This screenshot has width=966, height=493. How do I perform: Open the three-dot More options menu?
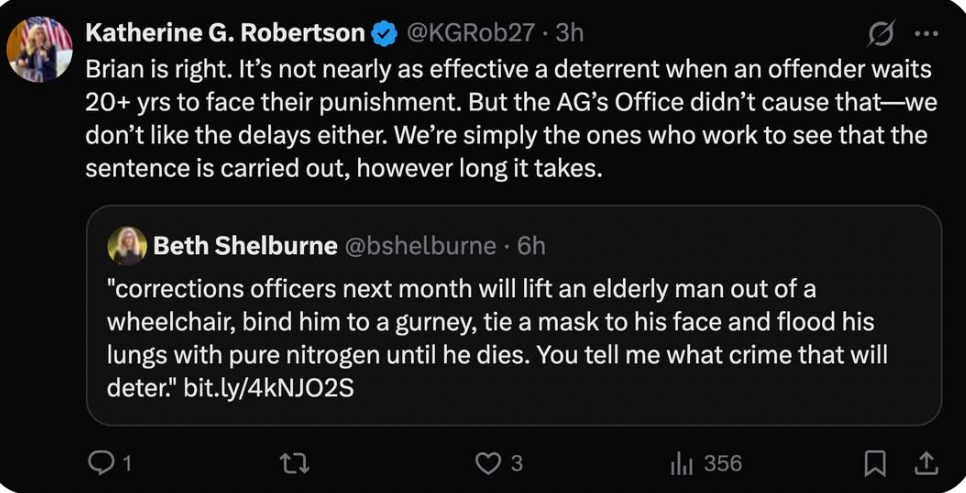point(926,34)
